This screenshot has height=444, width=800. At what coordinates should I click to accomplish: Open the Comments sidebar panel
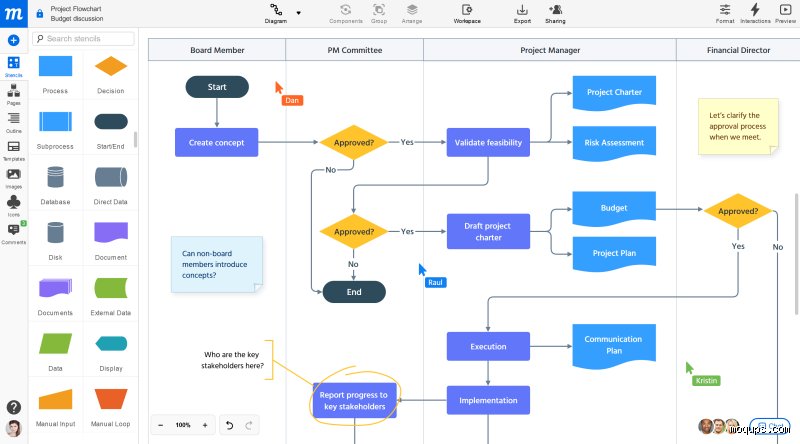[x=14, y=234]
